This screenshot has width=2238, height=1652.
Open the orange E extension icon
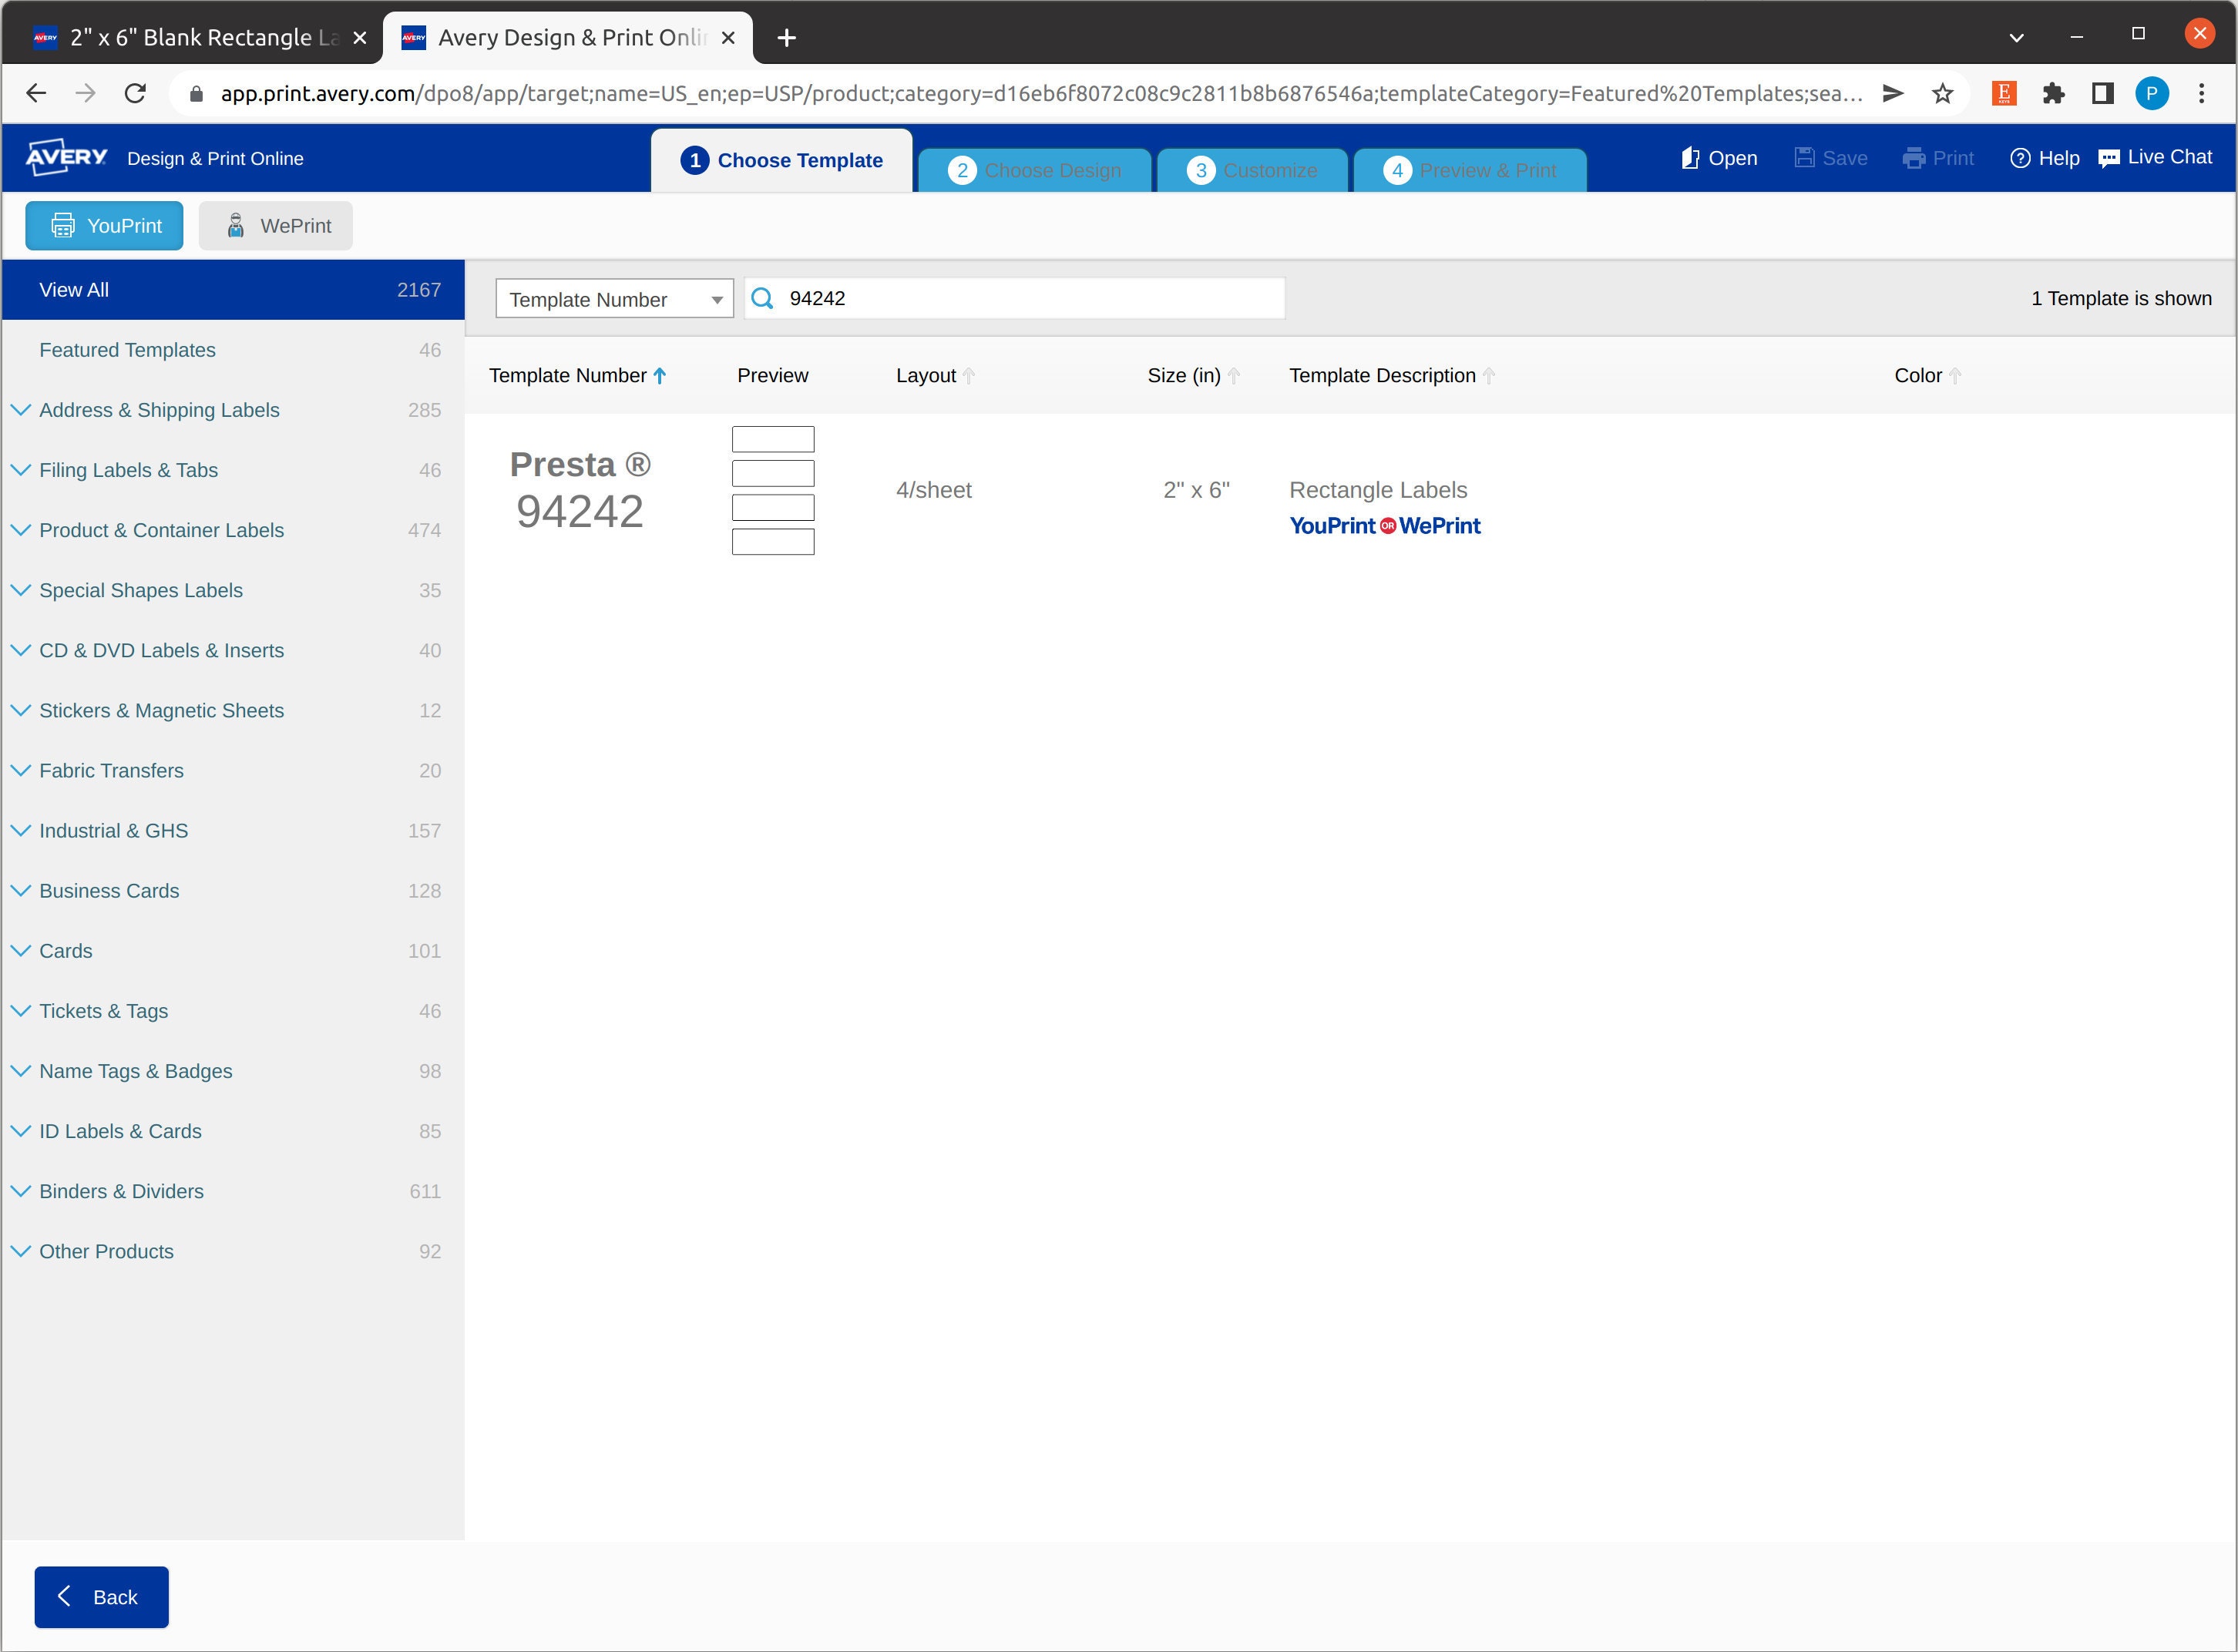(x=2004, y=93)
